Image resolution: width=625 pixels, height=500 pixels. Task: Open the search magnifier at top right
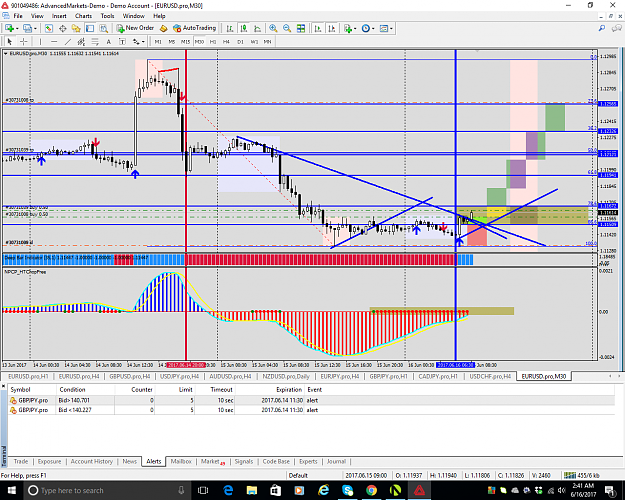602,28
